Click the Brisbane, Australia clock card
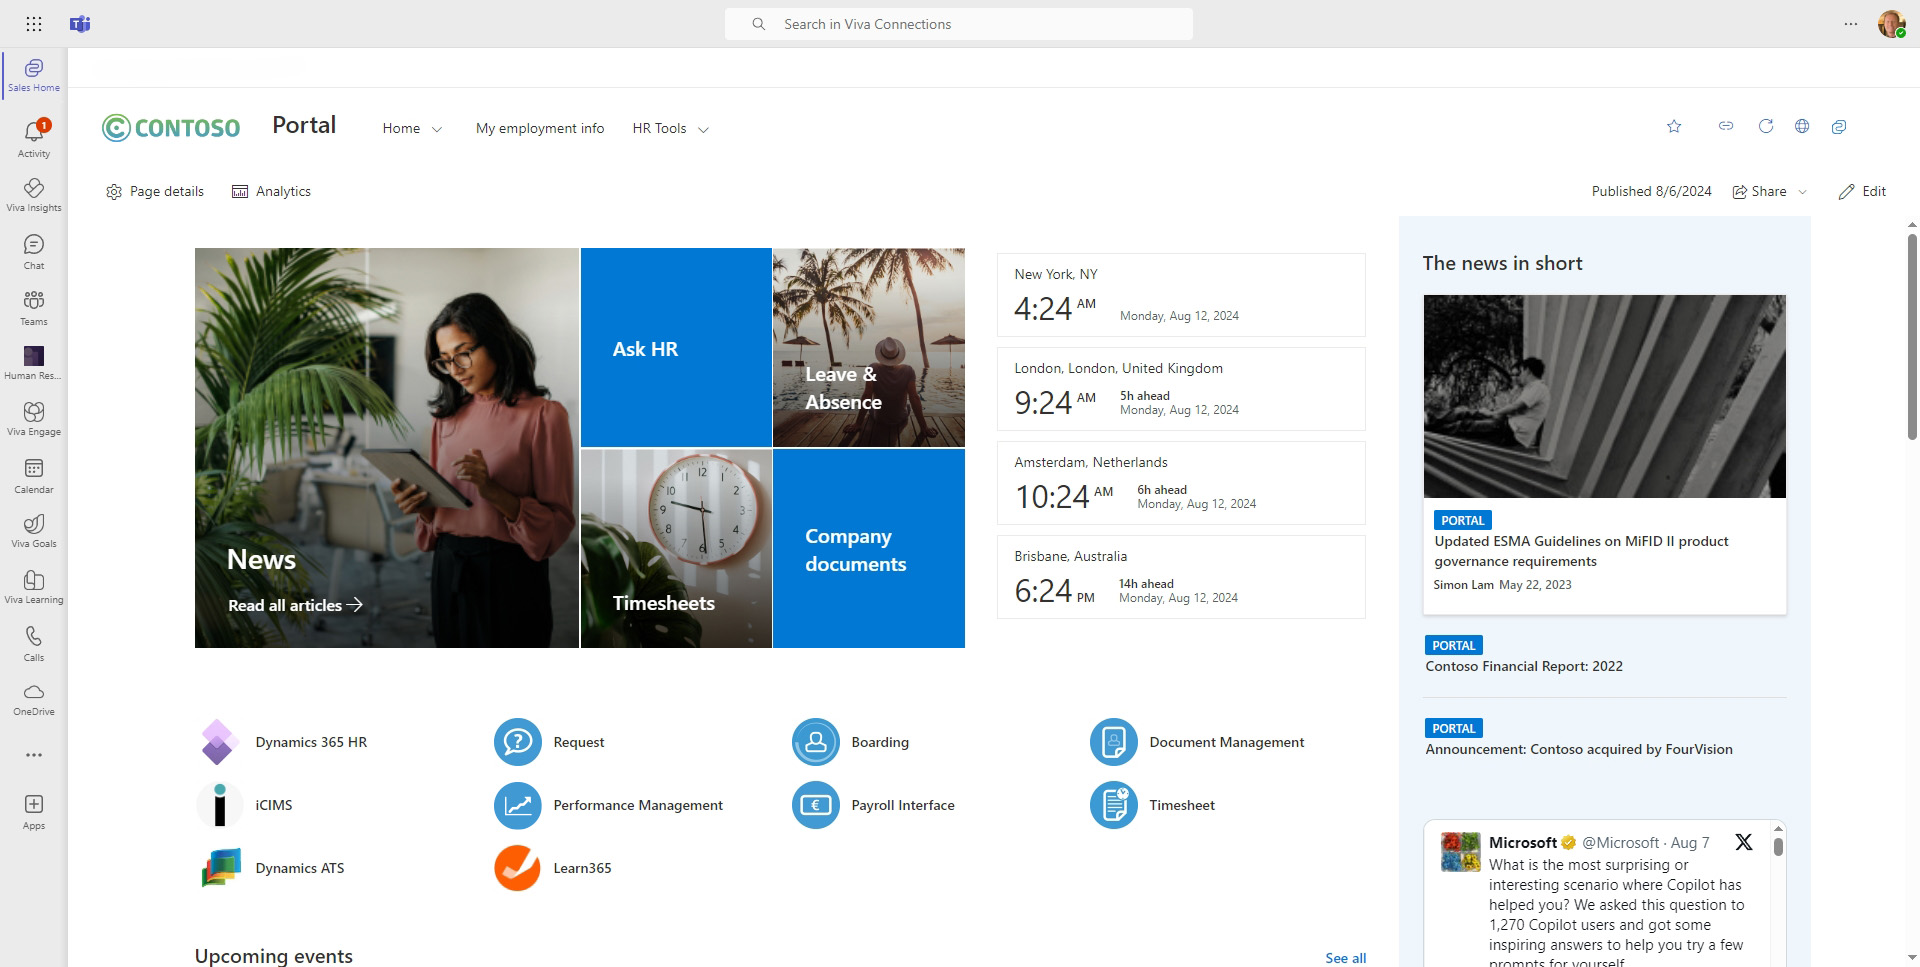 coord(1181,577)
